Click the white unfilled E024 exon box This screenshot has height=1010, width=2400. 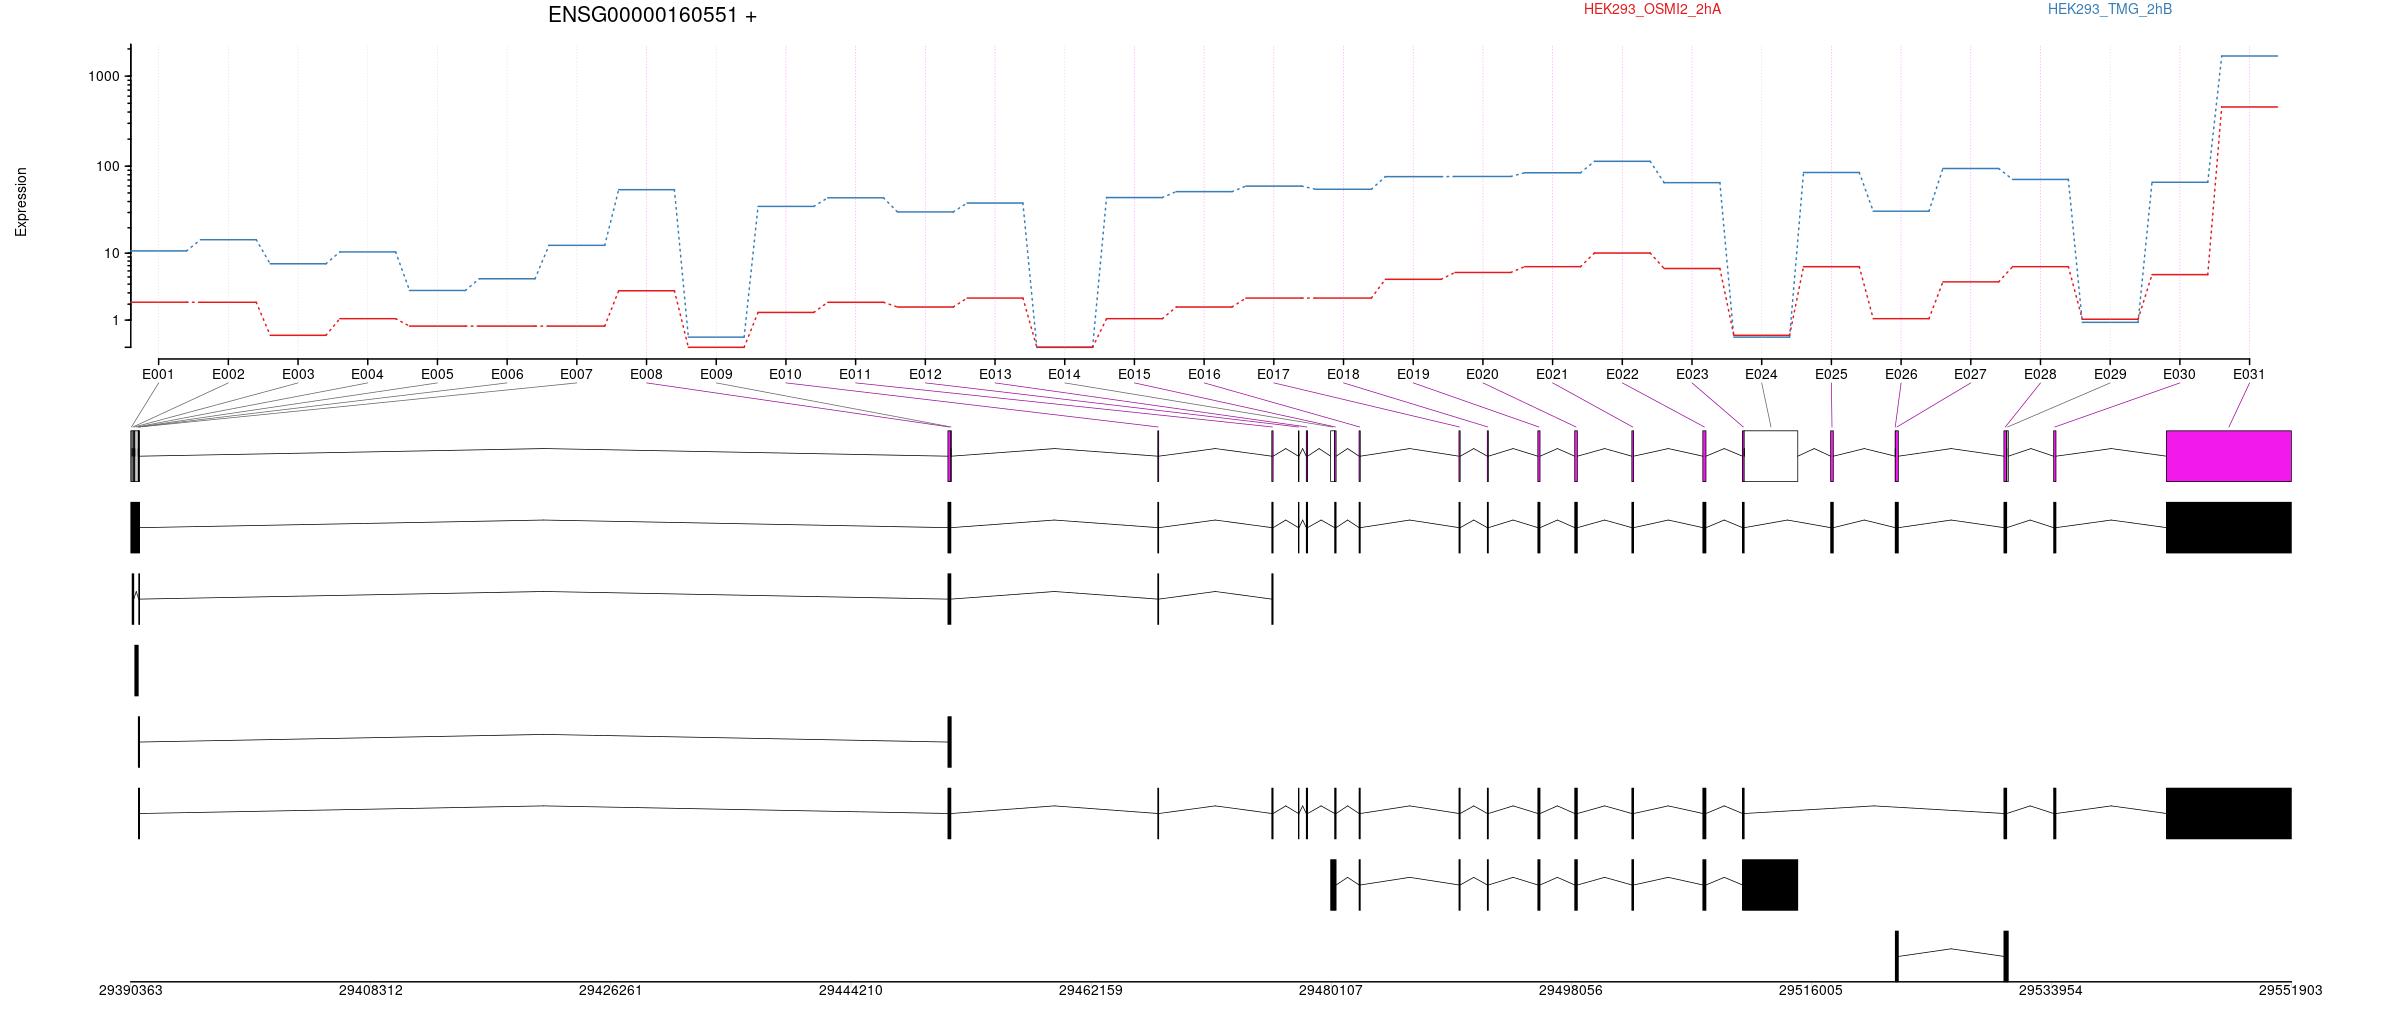coord(1770,456)
